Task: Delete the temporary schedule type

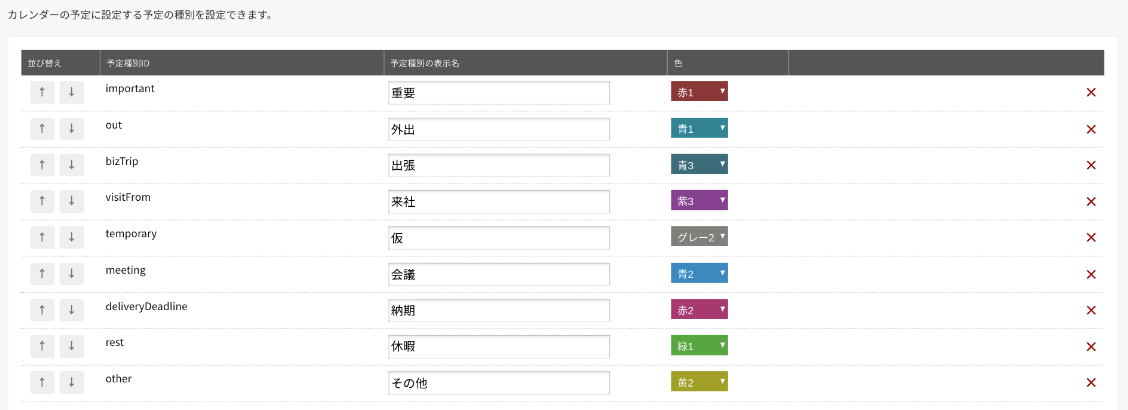Action: [x=1091, y=237]
